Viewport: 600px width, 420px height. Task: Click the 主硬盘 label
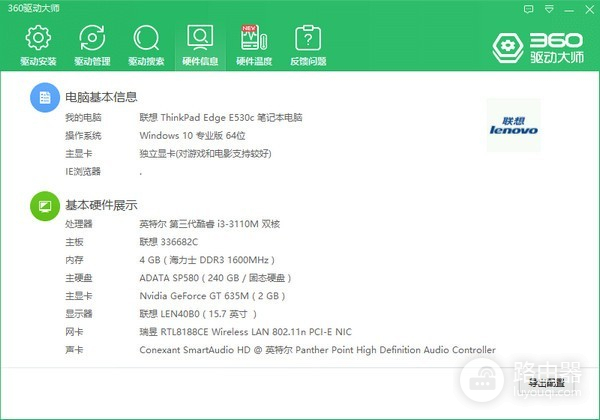tap(78, 278)
